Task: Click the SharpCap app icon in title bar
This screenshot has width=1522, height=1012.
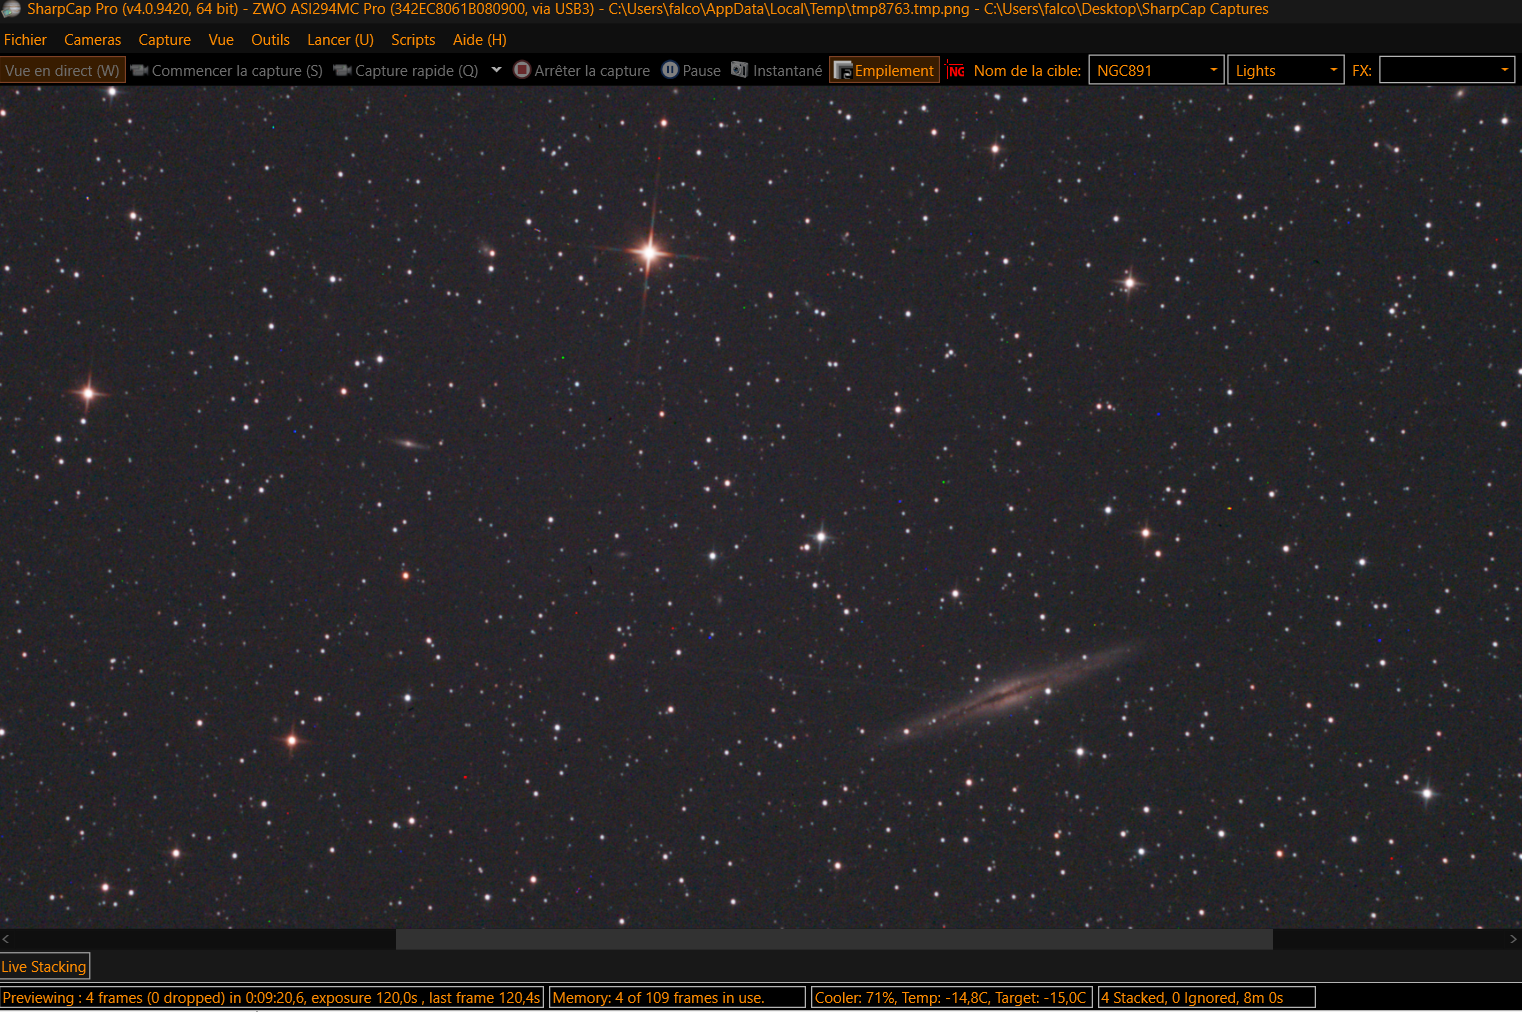Action: coord(11,9)
